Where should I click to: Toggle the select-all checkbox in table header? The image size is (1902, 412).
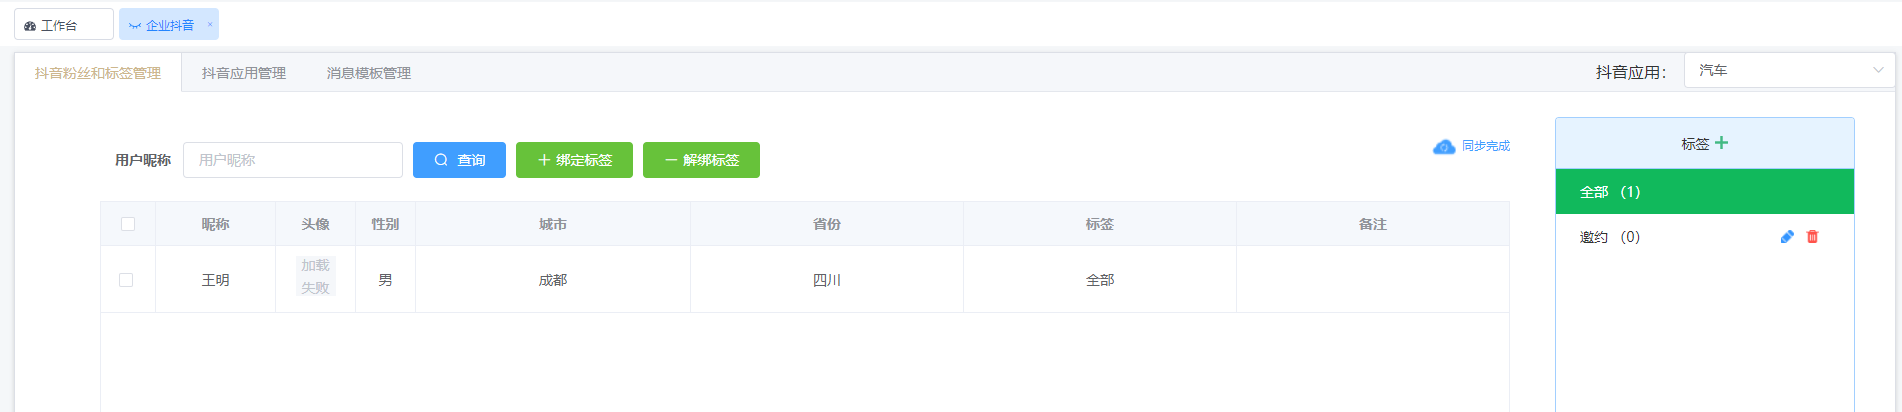[128, 224]
